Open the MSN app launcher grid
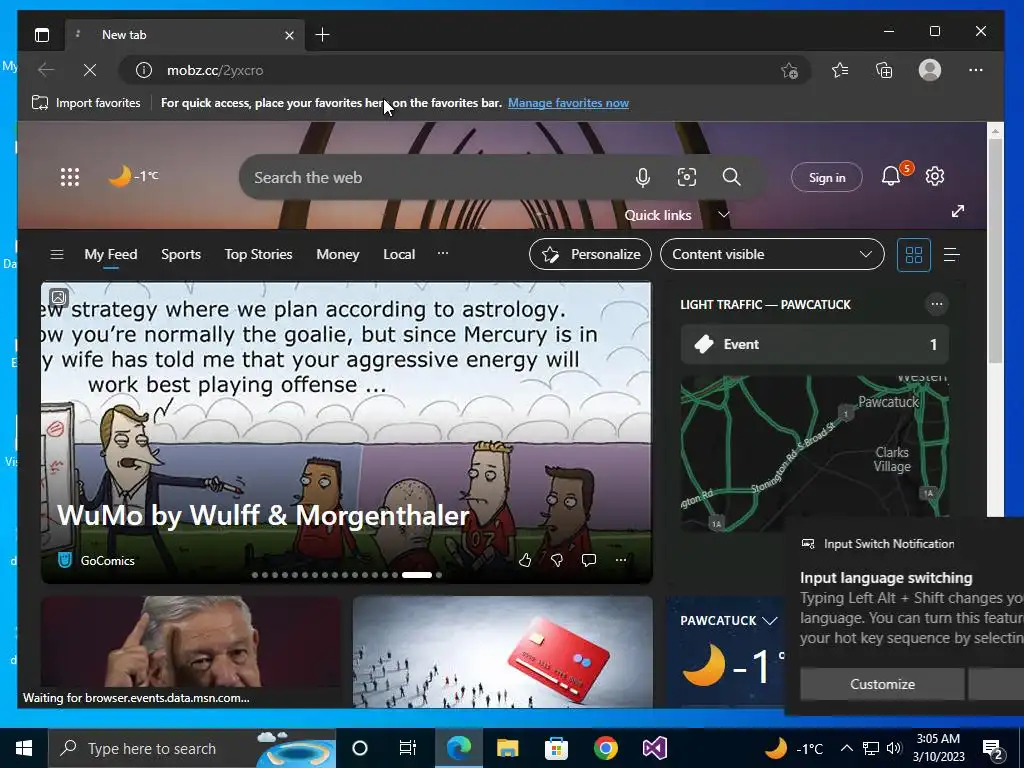Screen dimensions: 1024x768 click(70, 177)
